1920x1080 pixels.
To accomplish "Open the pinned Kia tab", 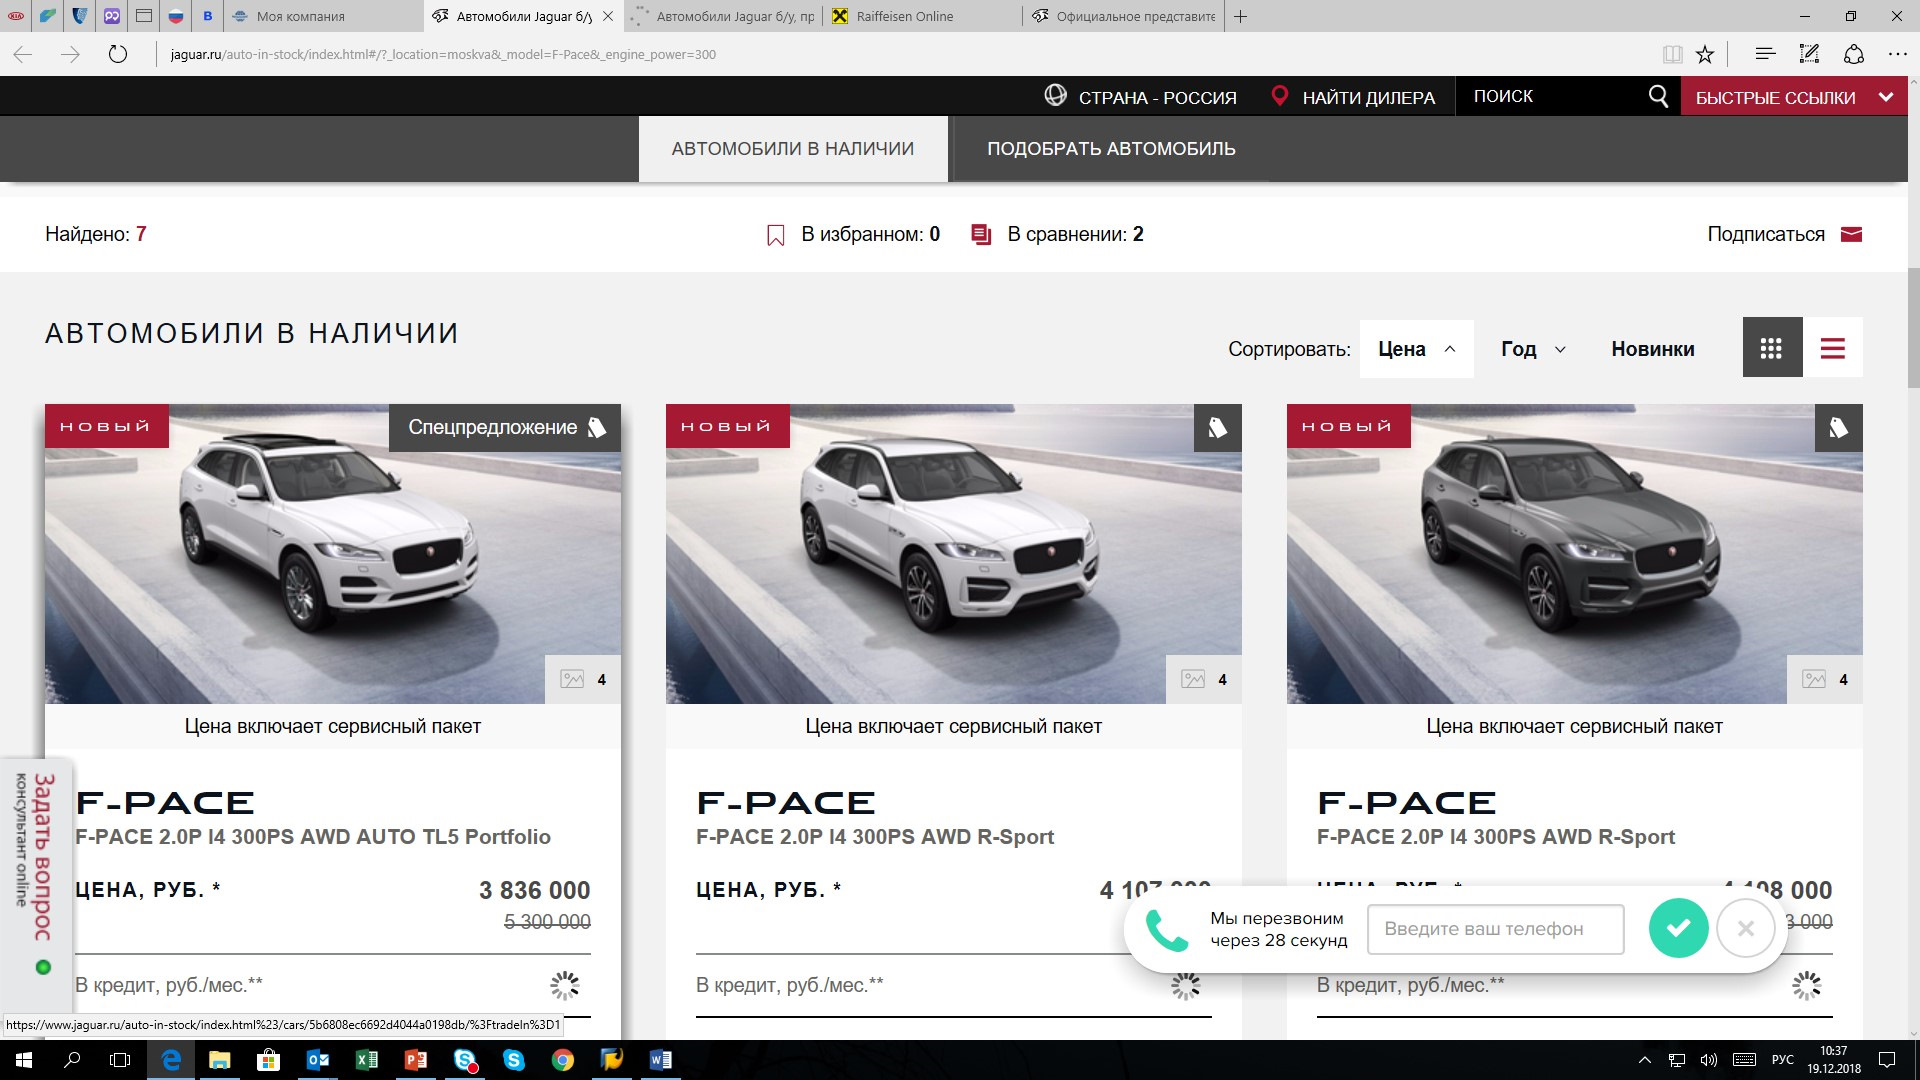I will coord(16,16).
